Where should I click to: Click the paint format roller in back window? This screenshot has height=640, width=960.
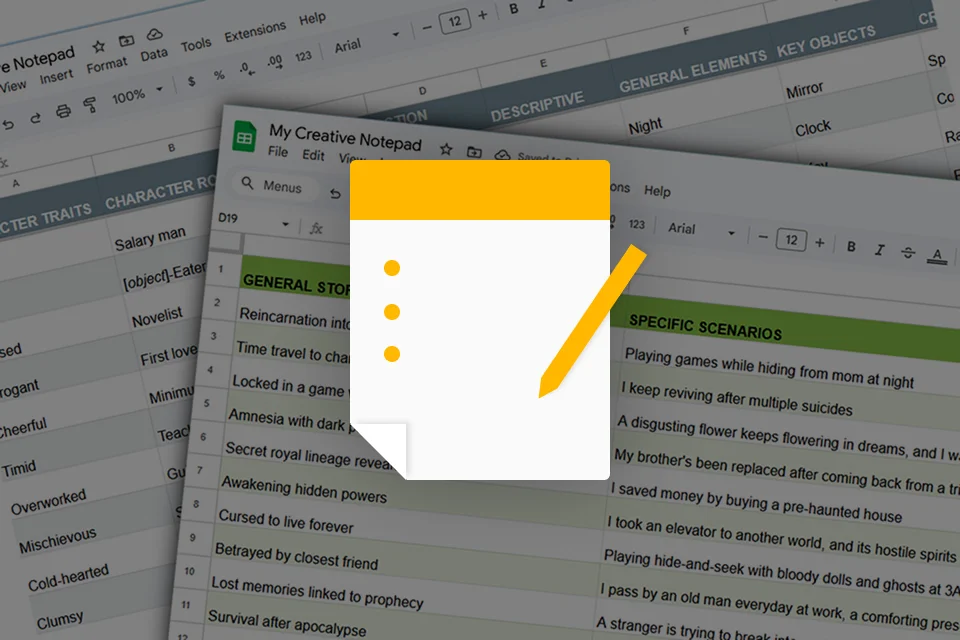tap(90, 105)
